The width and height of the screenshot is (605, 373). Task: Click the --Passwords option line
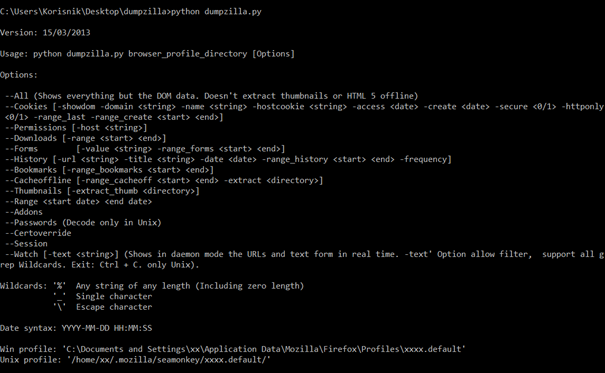click(x=83, y=223)
